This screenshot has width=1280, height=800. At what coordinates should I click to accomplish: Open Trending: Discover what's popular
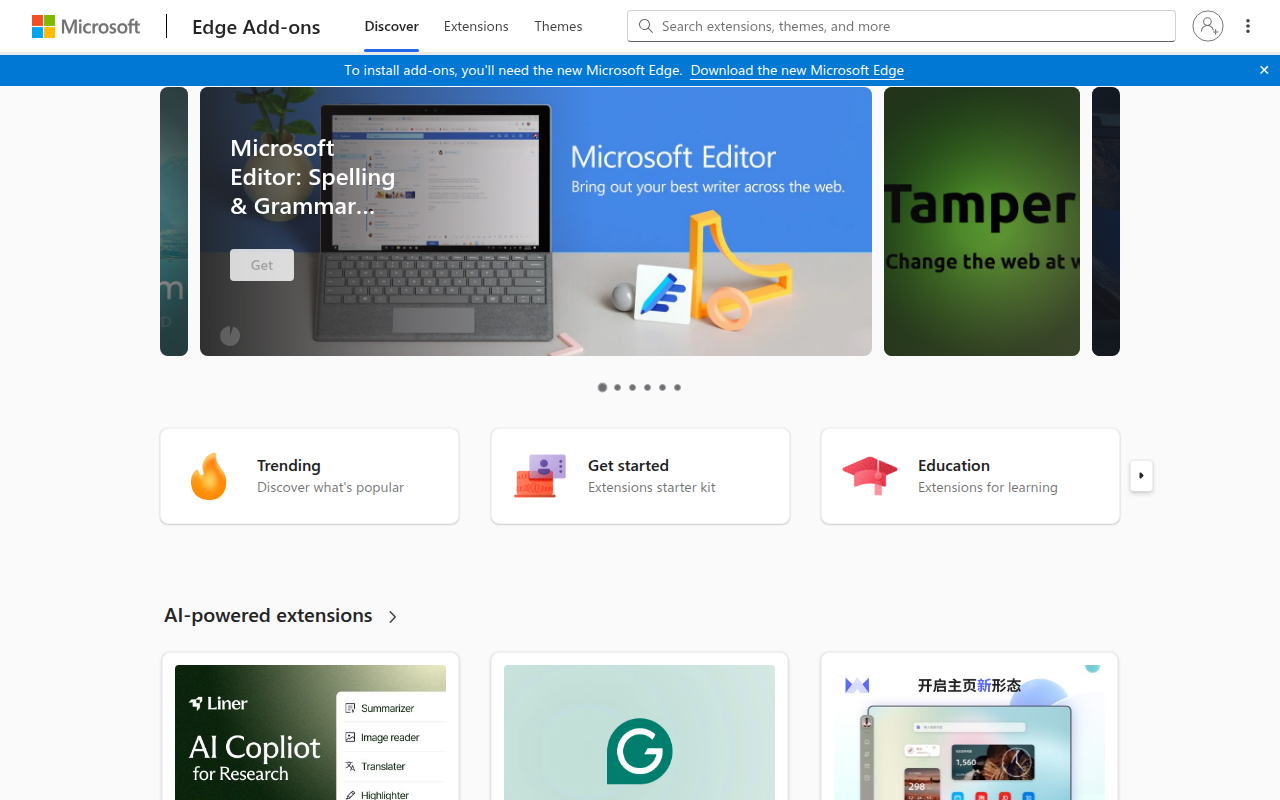point(310,476)
